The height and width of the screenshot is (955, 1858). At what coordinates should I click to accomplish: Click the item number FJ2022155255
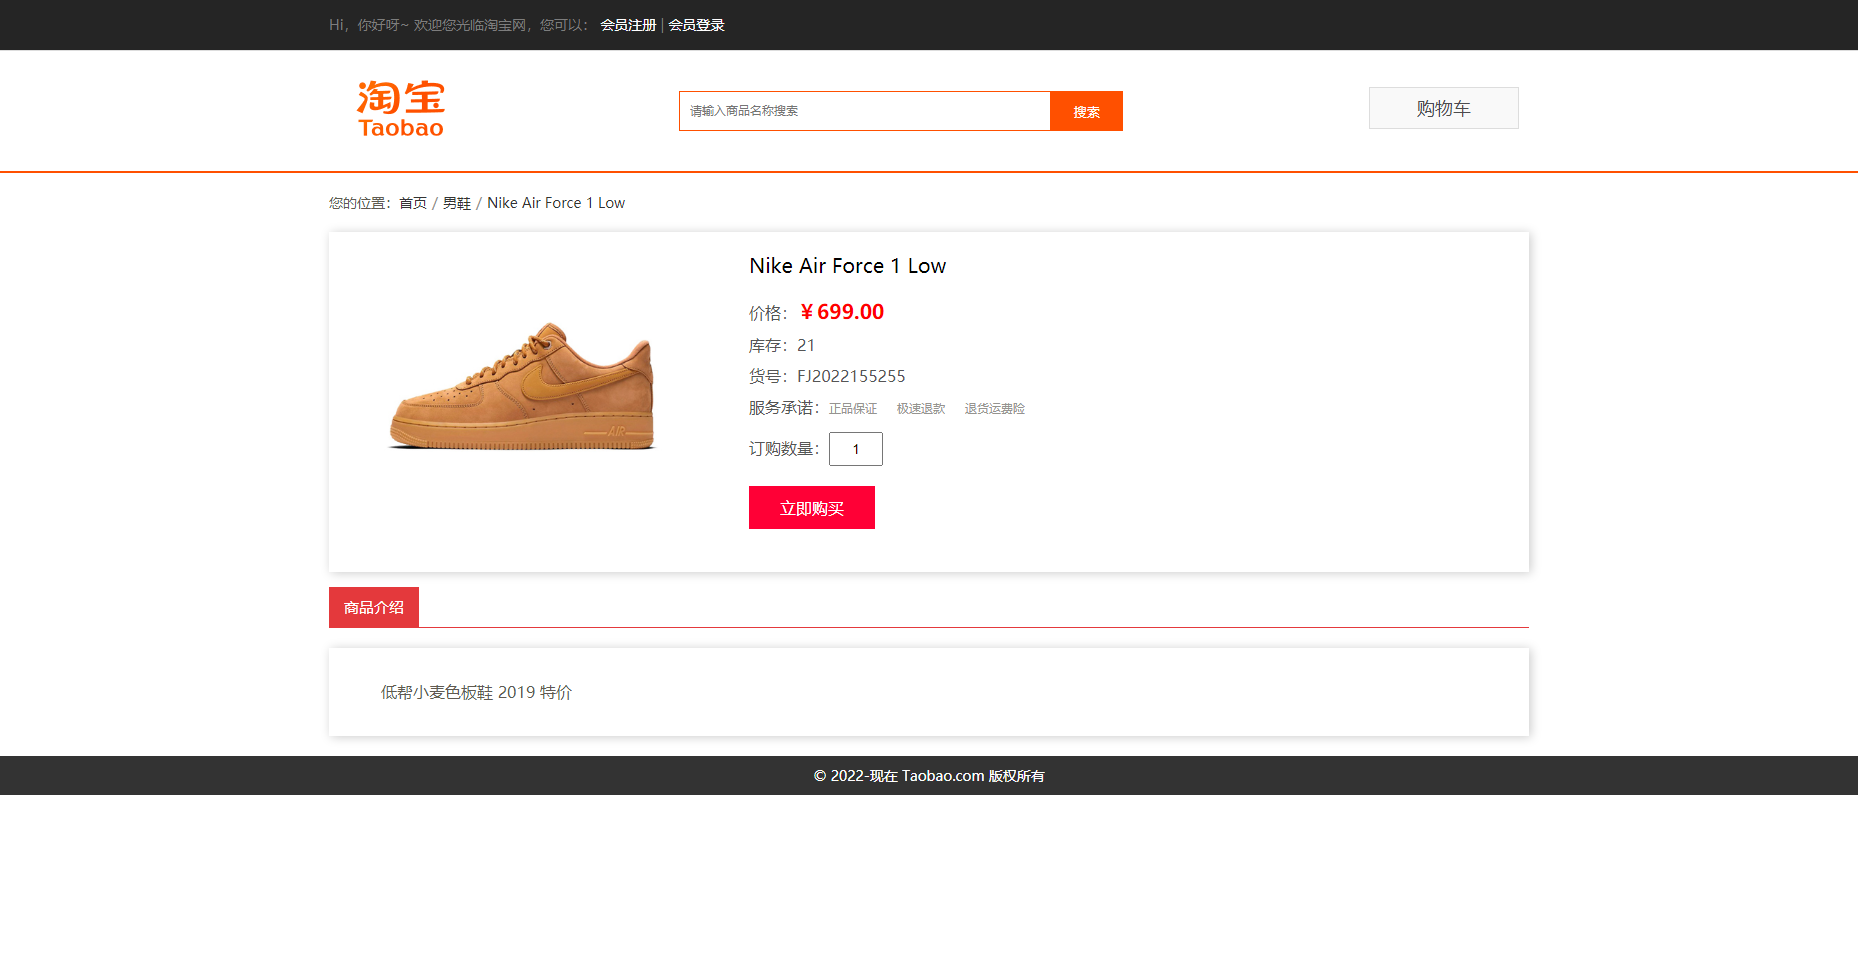[x=851, y=376]
